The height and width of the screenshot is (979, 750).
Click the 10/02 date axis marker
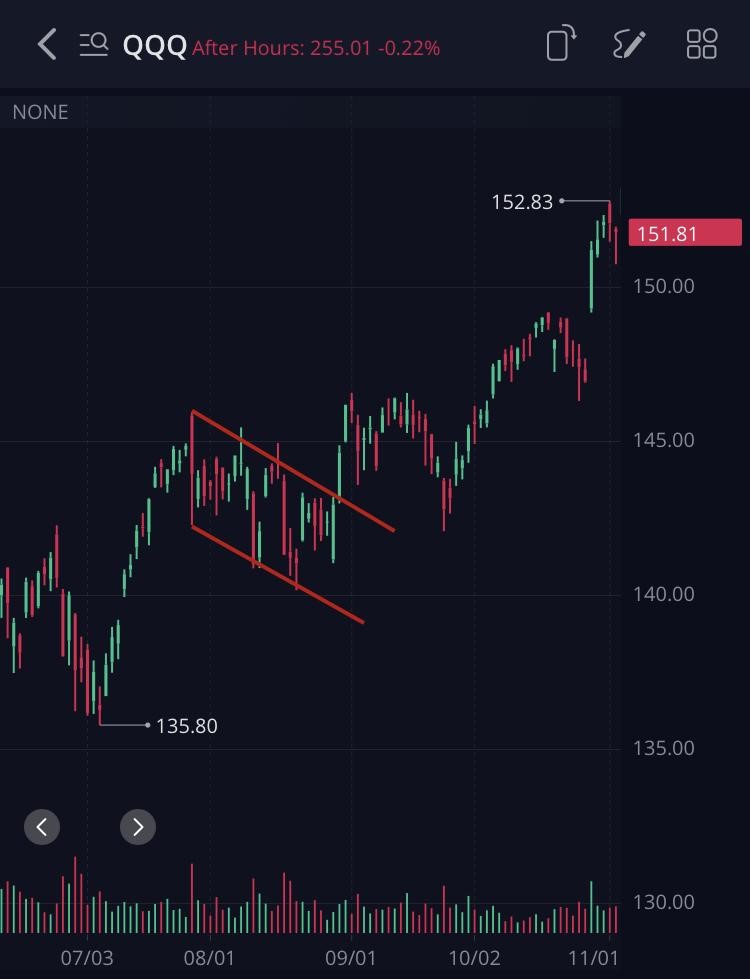[475, 958]
